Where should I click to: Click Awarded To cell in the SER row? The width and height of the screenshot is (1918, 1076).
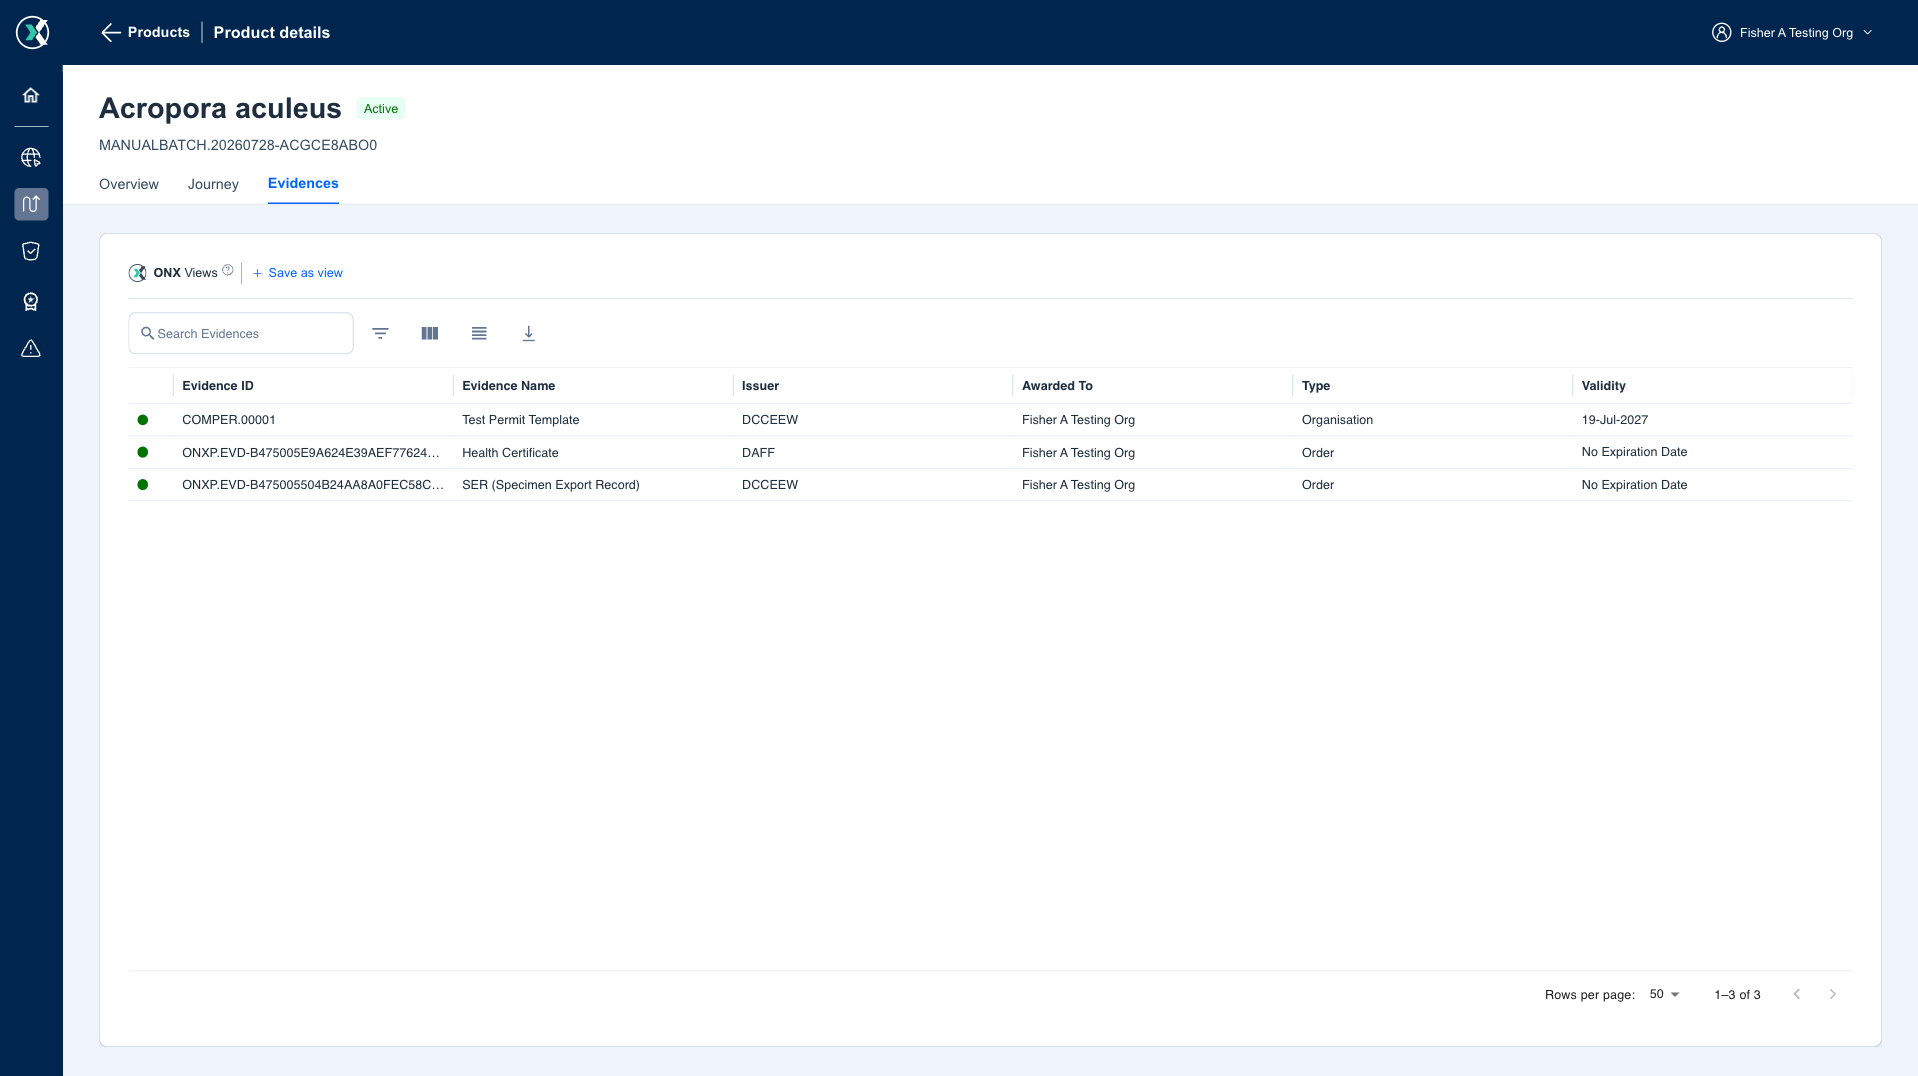click(x=1078, y=485)
